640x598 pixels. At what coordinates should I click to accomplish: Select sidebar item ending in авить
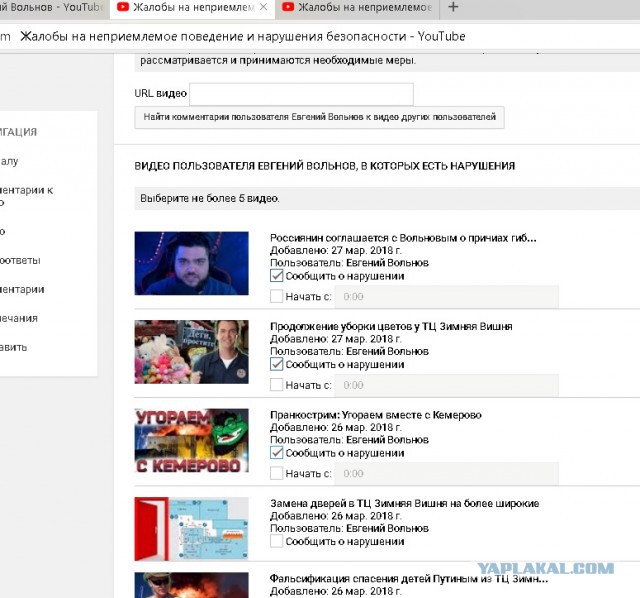[x=13, y=347]
